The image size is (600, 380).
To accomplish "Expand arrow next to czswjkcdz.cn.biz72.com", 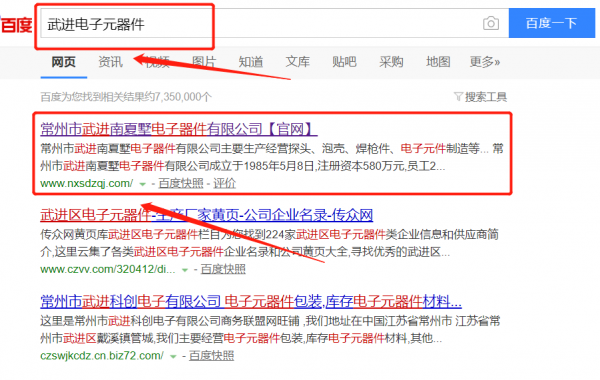I will click(173, 356).
